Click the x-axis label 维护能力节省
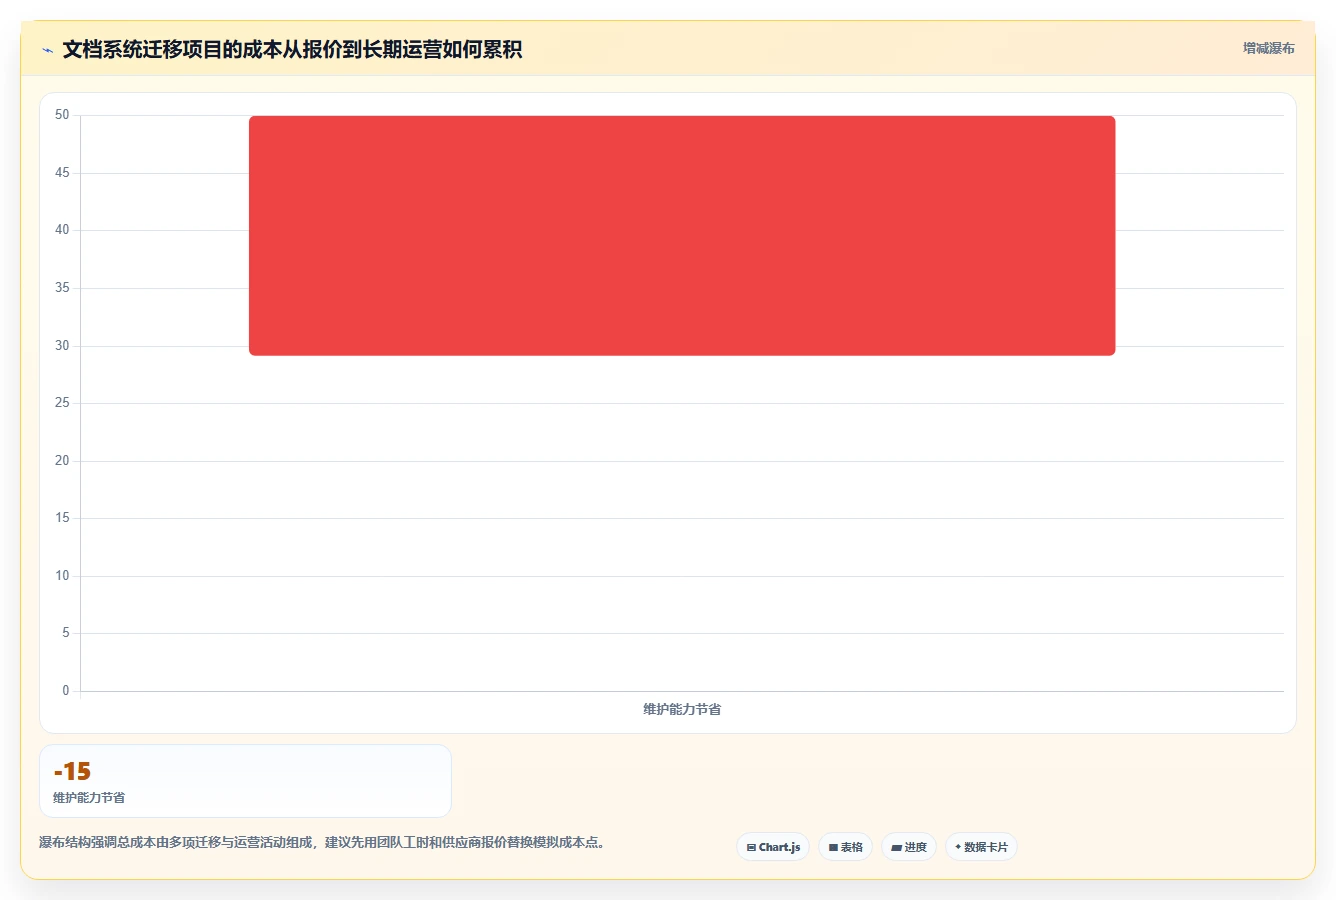Viewport: 1336px width, 900px height. coord(682,709)
